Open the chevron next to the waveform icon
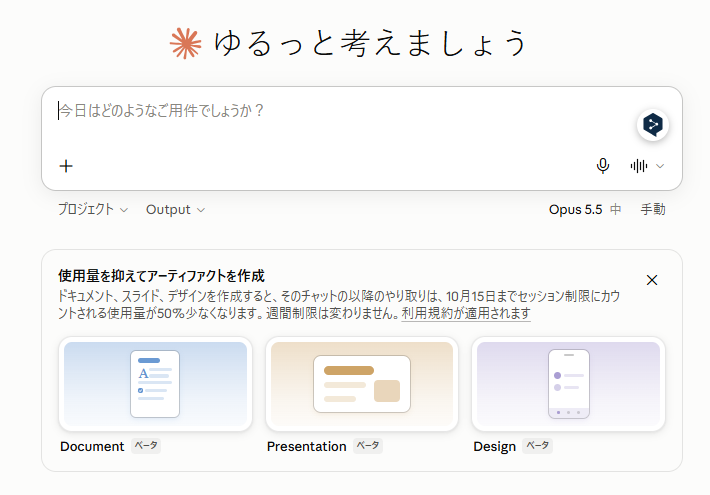The width and height of the screenshot is (710, 495). click(660, 166)
